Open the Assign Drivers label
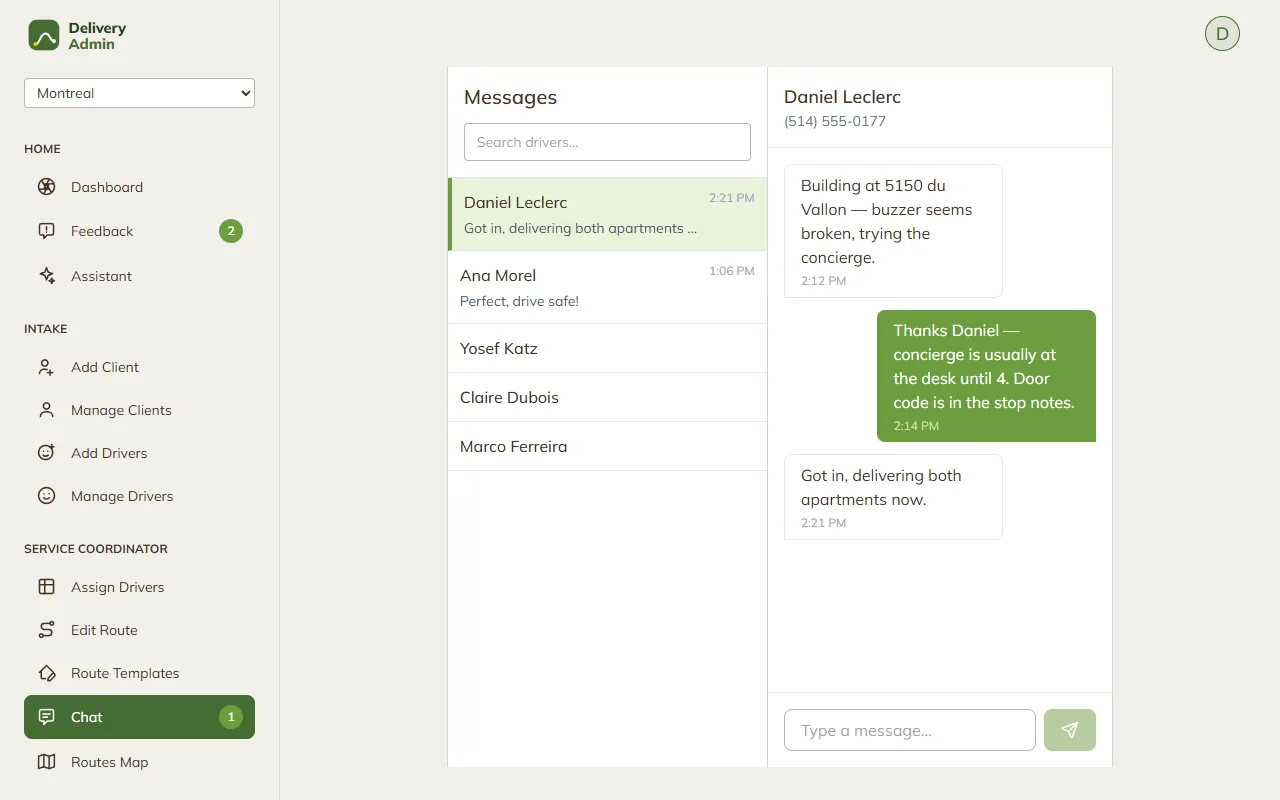This screenshot has width=1280, height=800. click(x=118, y=587)
